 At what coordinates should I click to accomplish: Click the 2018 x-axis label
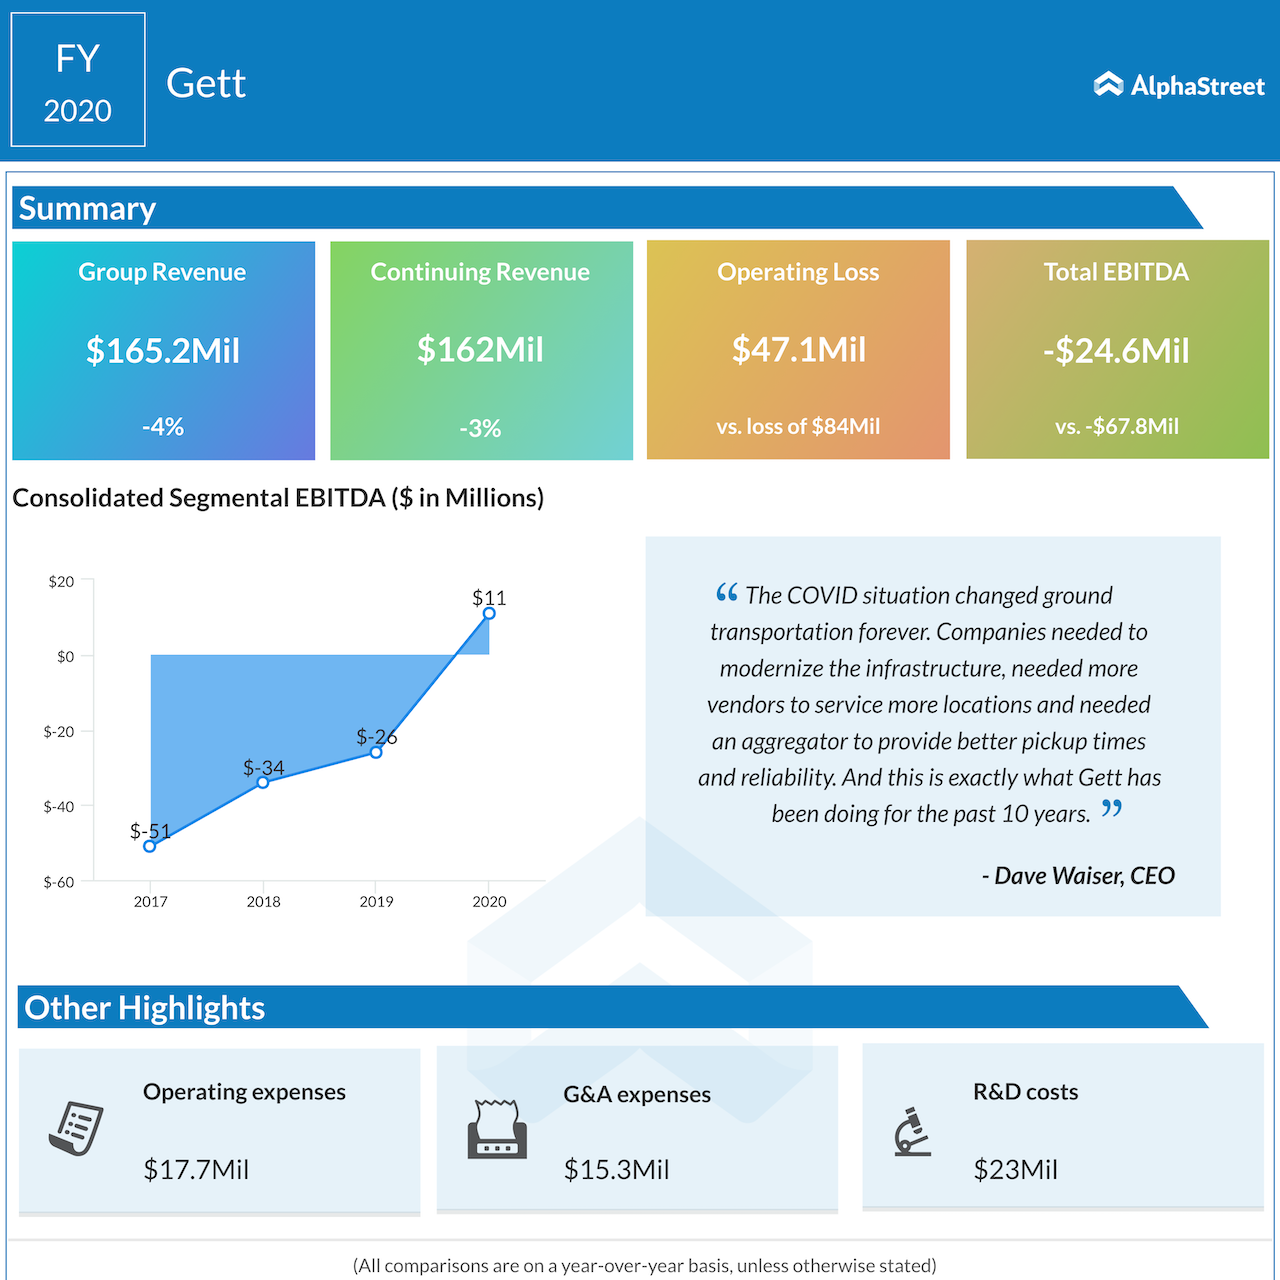tap(264, 901)
